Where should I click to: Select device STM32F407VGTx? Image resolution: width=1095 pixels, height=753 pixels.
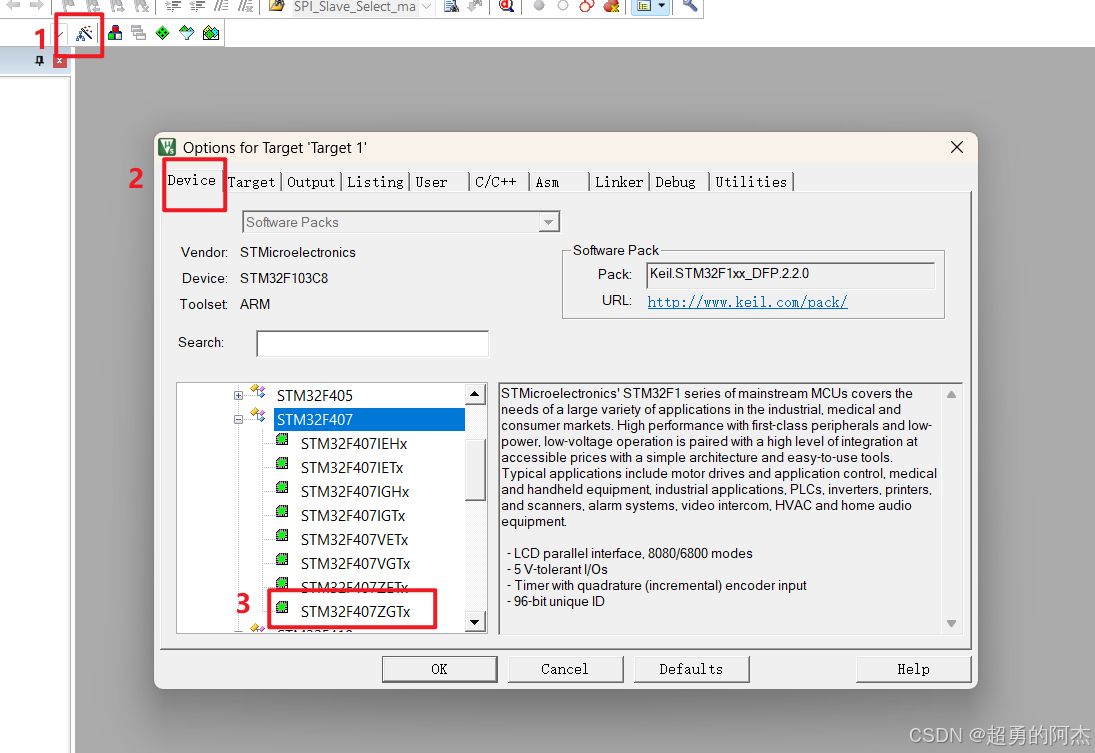tap(355, 564)
